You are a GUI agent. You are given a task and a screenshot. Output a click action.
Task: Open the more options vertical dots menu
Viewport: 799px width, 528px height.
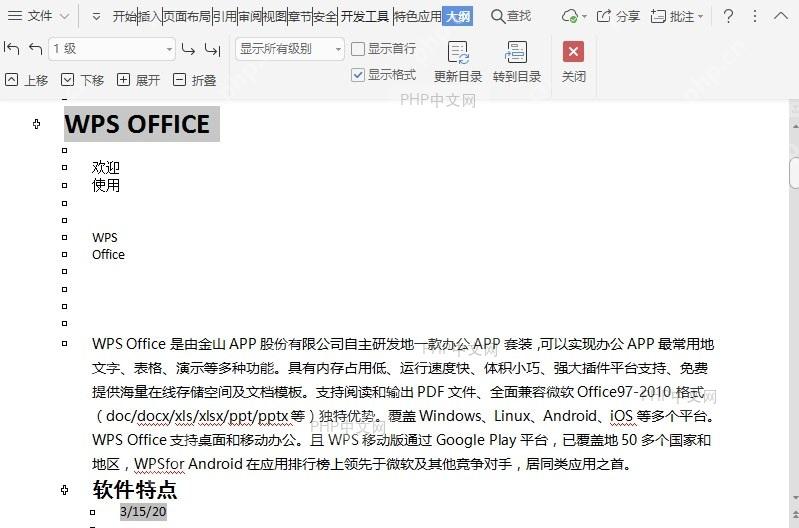[755, 16]
